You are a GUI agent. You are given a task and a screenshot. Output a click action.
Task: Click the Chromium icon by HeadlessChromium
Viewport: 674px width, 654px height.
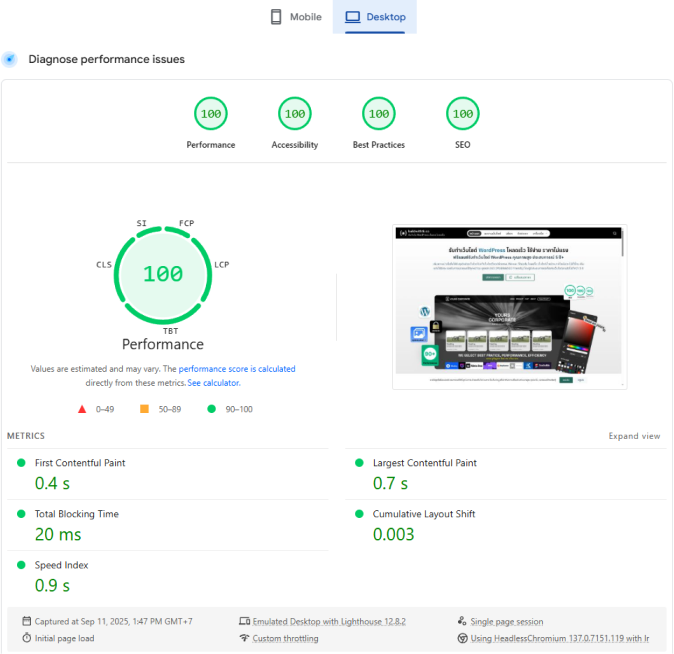pos(463,638)
